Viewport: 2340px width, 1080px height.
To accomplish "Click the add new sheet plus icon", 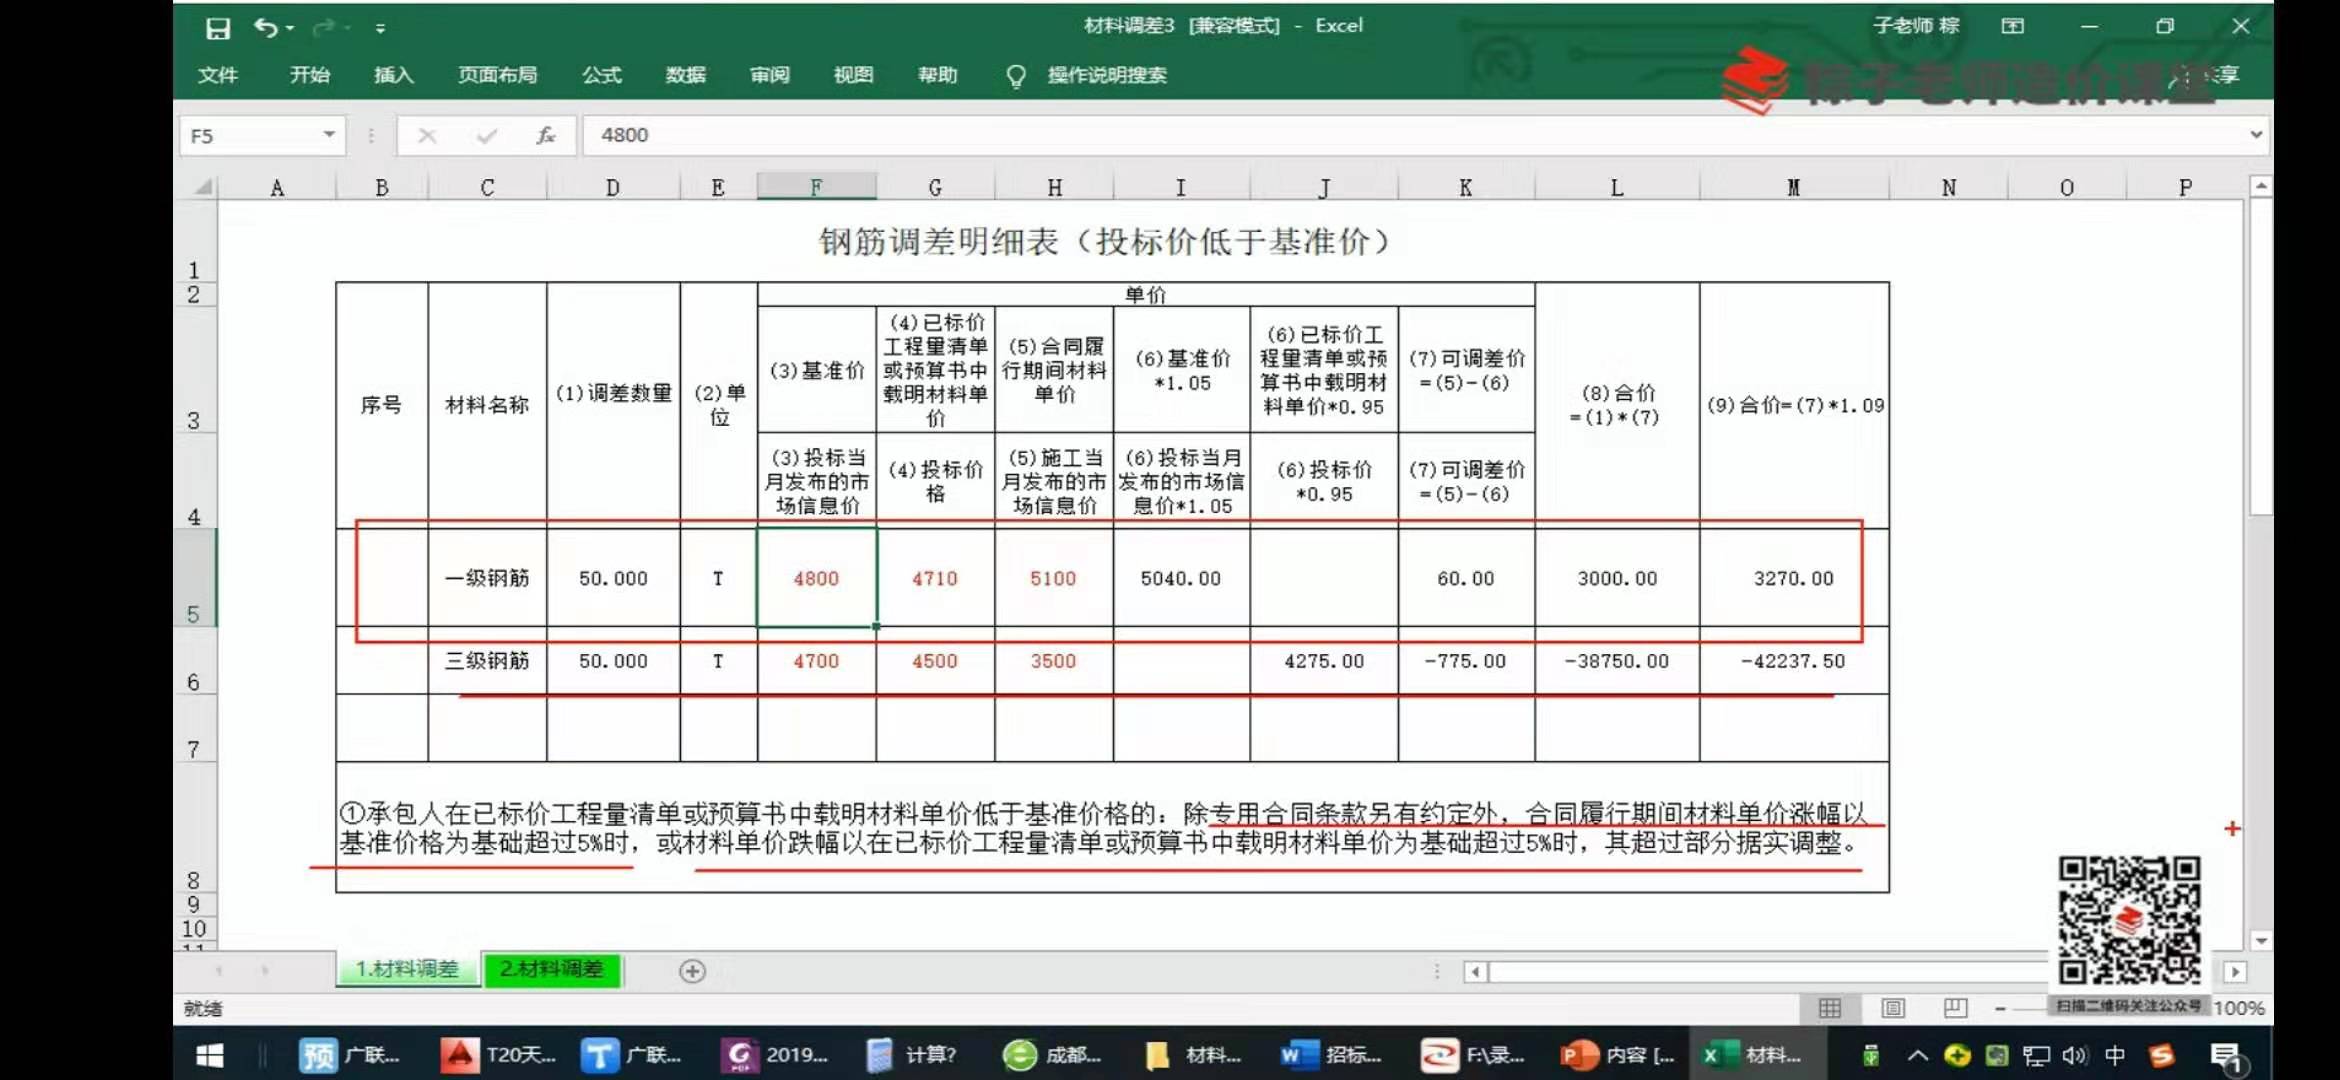I will [692, 971].
